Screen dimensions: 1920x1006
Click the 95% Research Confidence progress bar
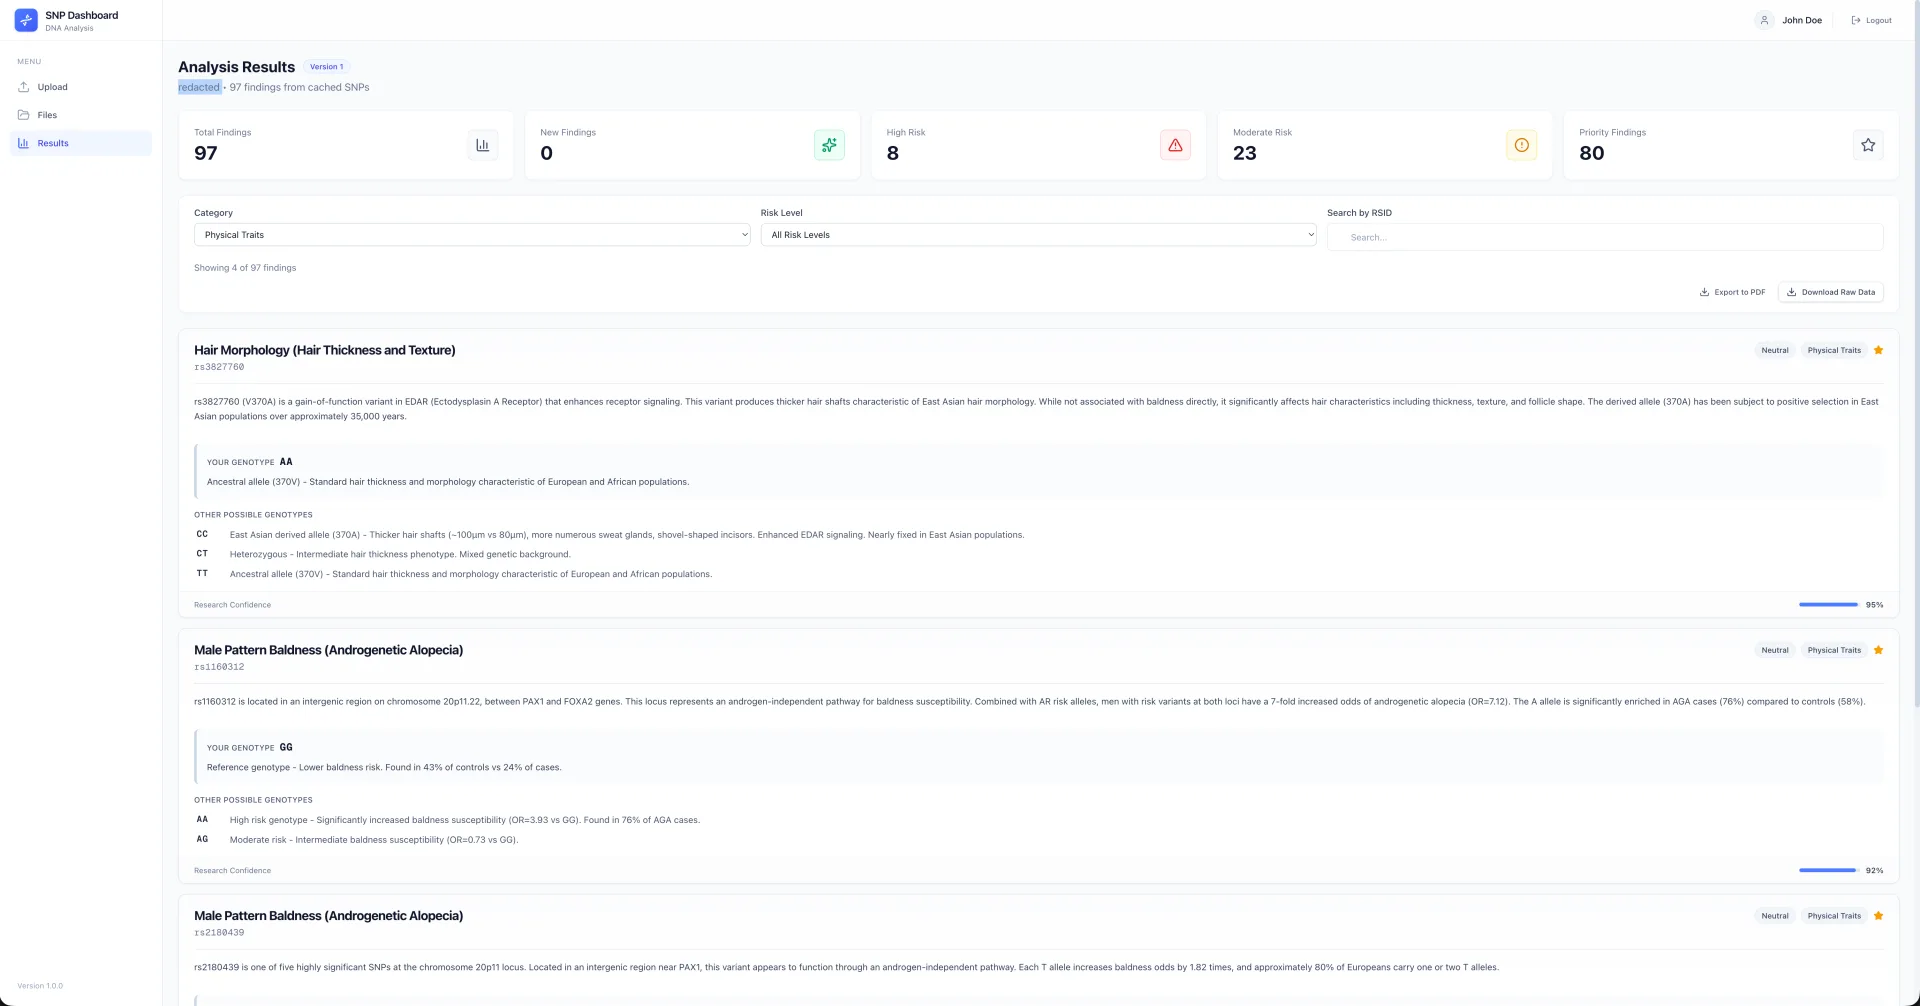[x=1827, y=605]
